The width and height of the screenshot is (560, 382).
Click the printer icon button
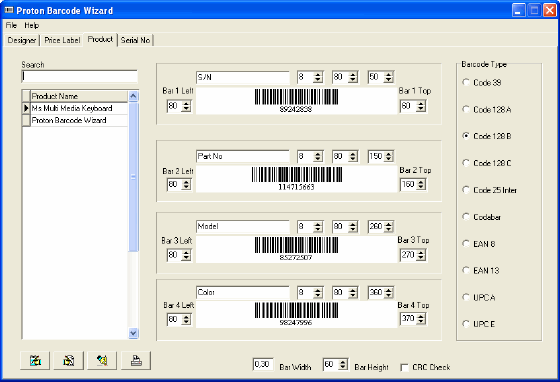136,361
